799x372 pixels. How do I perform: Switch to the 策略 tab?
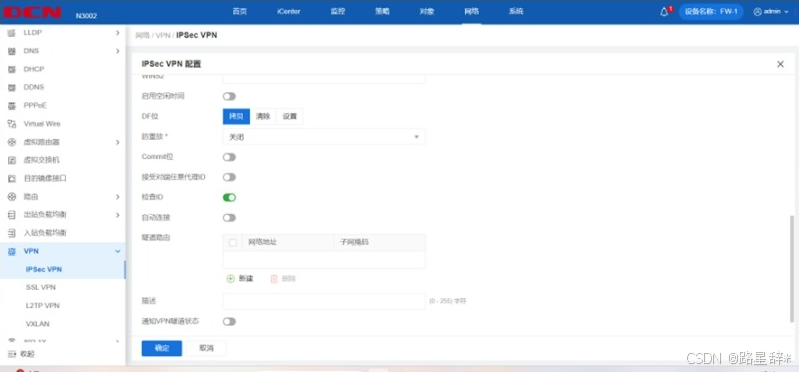tap(382, 12)
